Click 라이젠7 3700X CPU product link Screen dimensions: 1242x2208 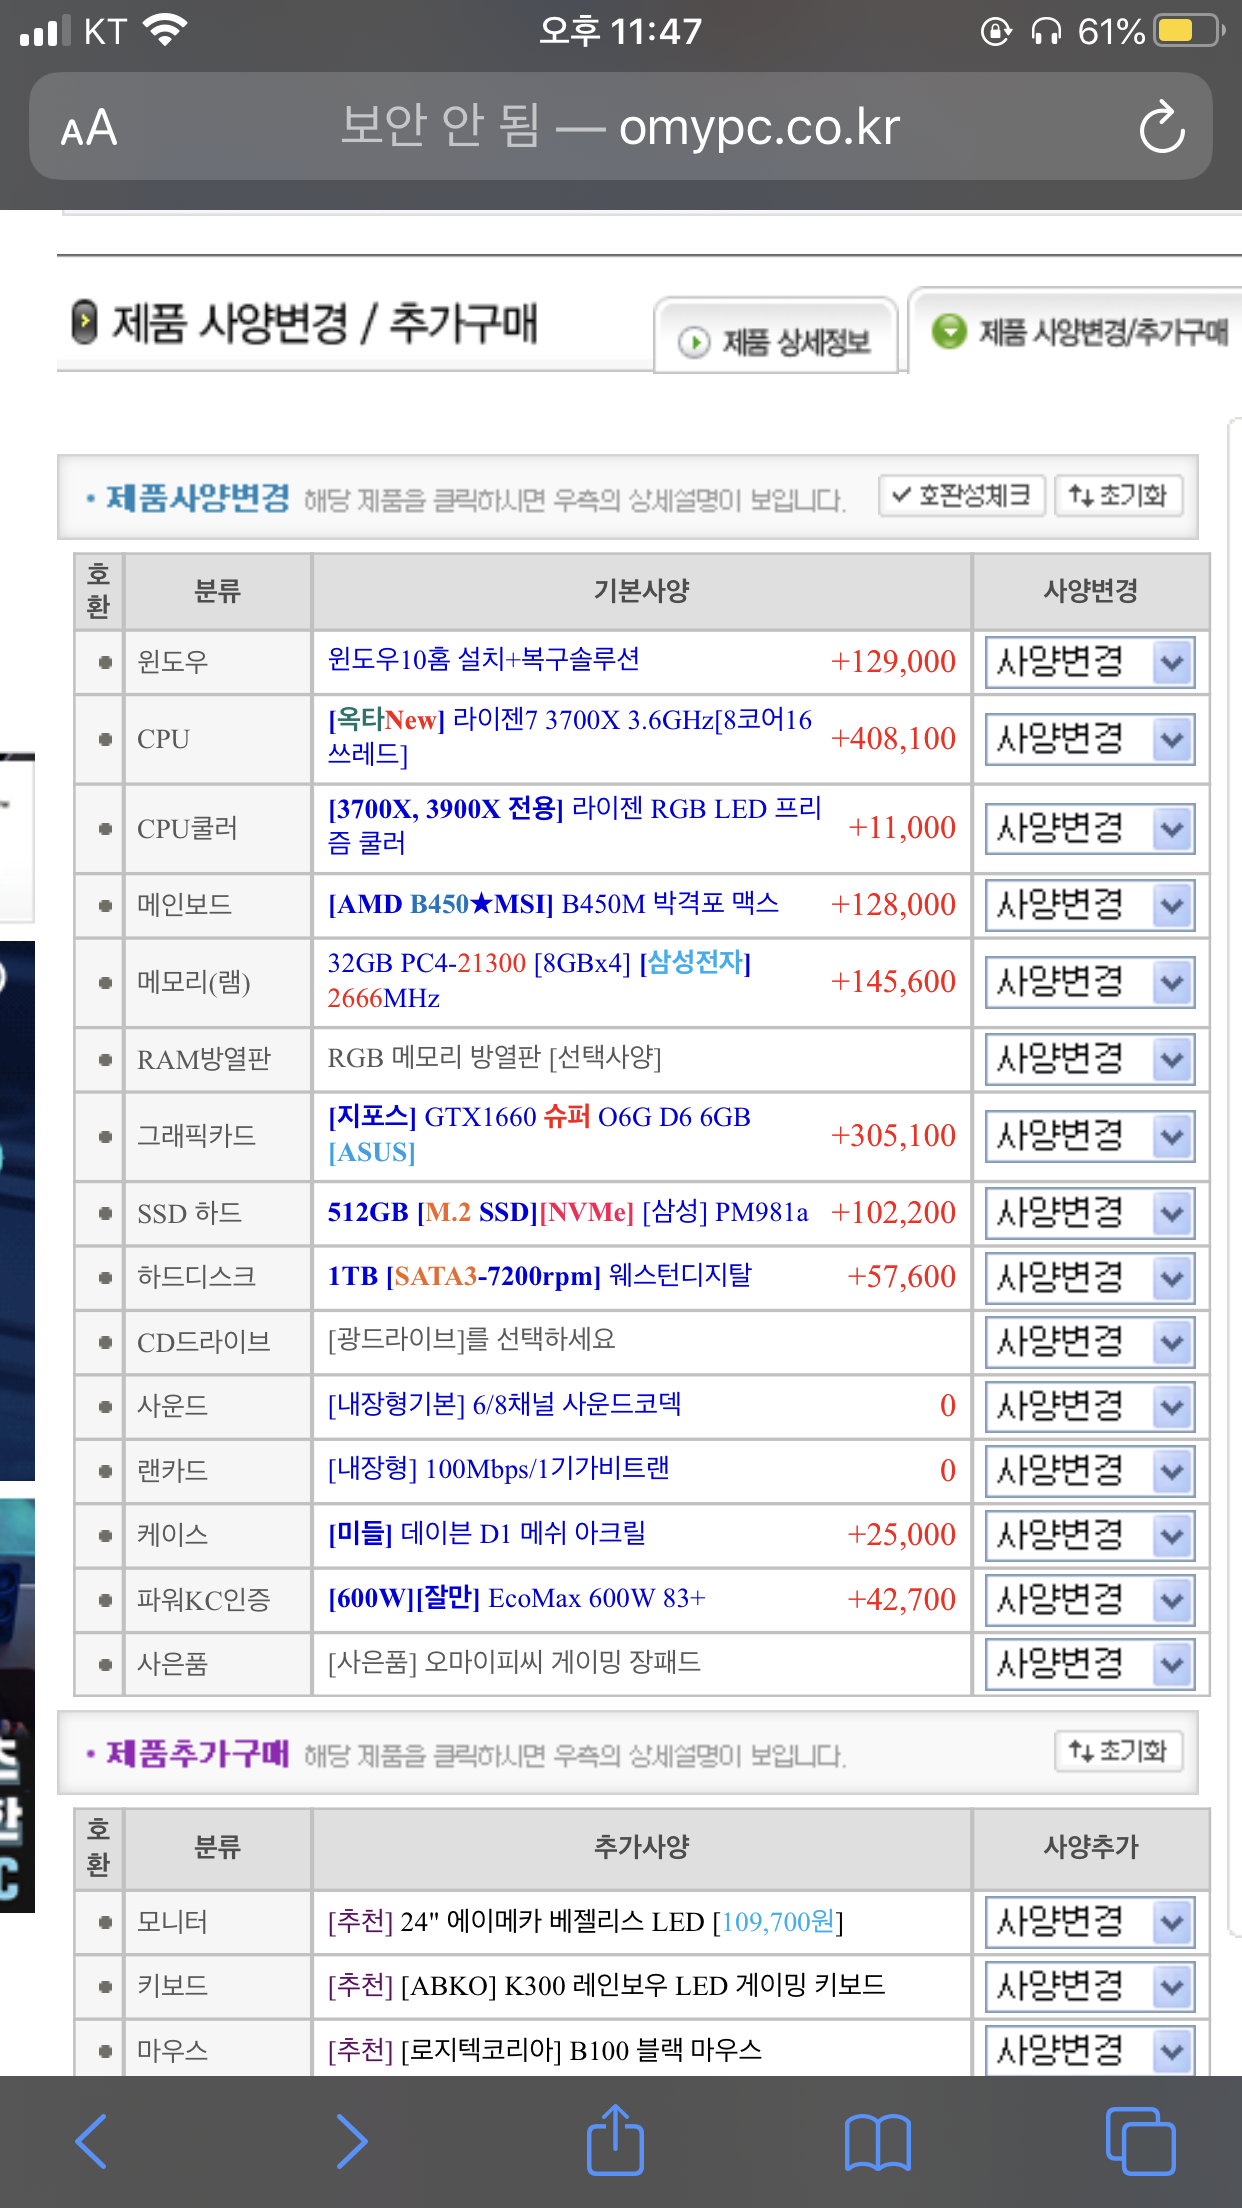tap(570, 736)
